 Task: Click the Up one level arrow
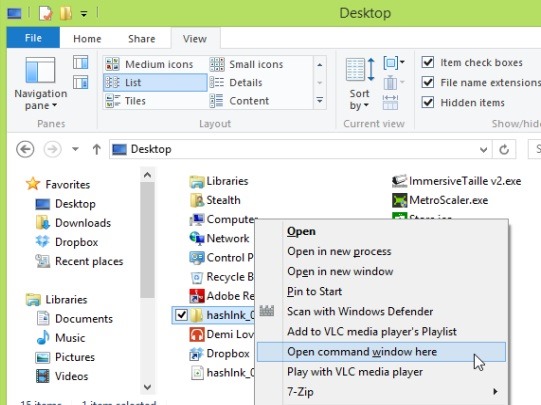[x=97, y=149]
